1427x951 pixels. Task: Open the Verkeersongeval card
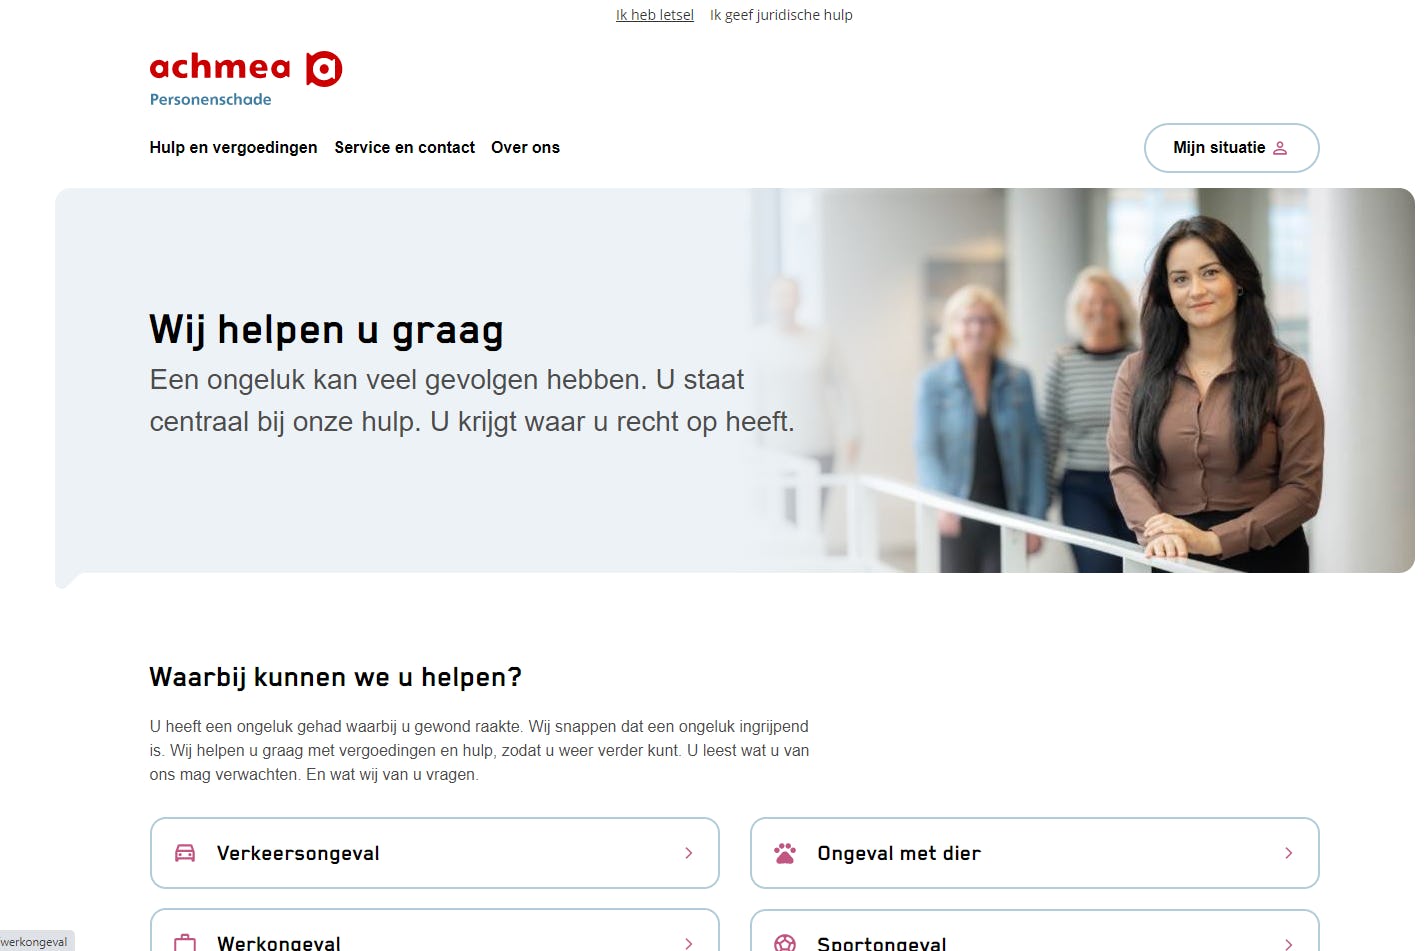tap(434, 853)
